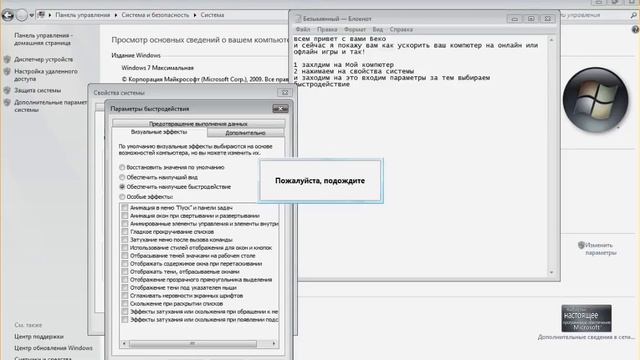Click the shield icon beside Настройка удаленного доступа

(7, 71)
